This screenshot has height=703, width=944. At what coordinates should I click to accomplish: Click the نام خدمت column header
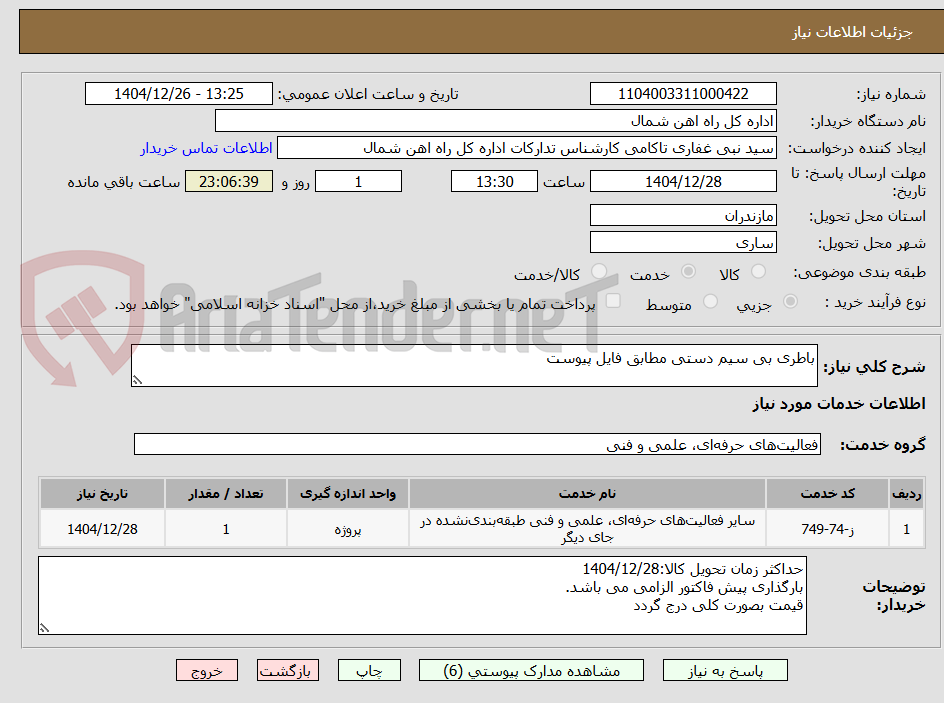(x=587, y=494)
